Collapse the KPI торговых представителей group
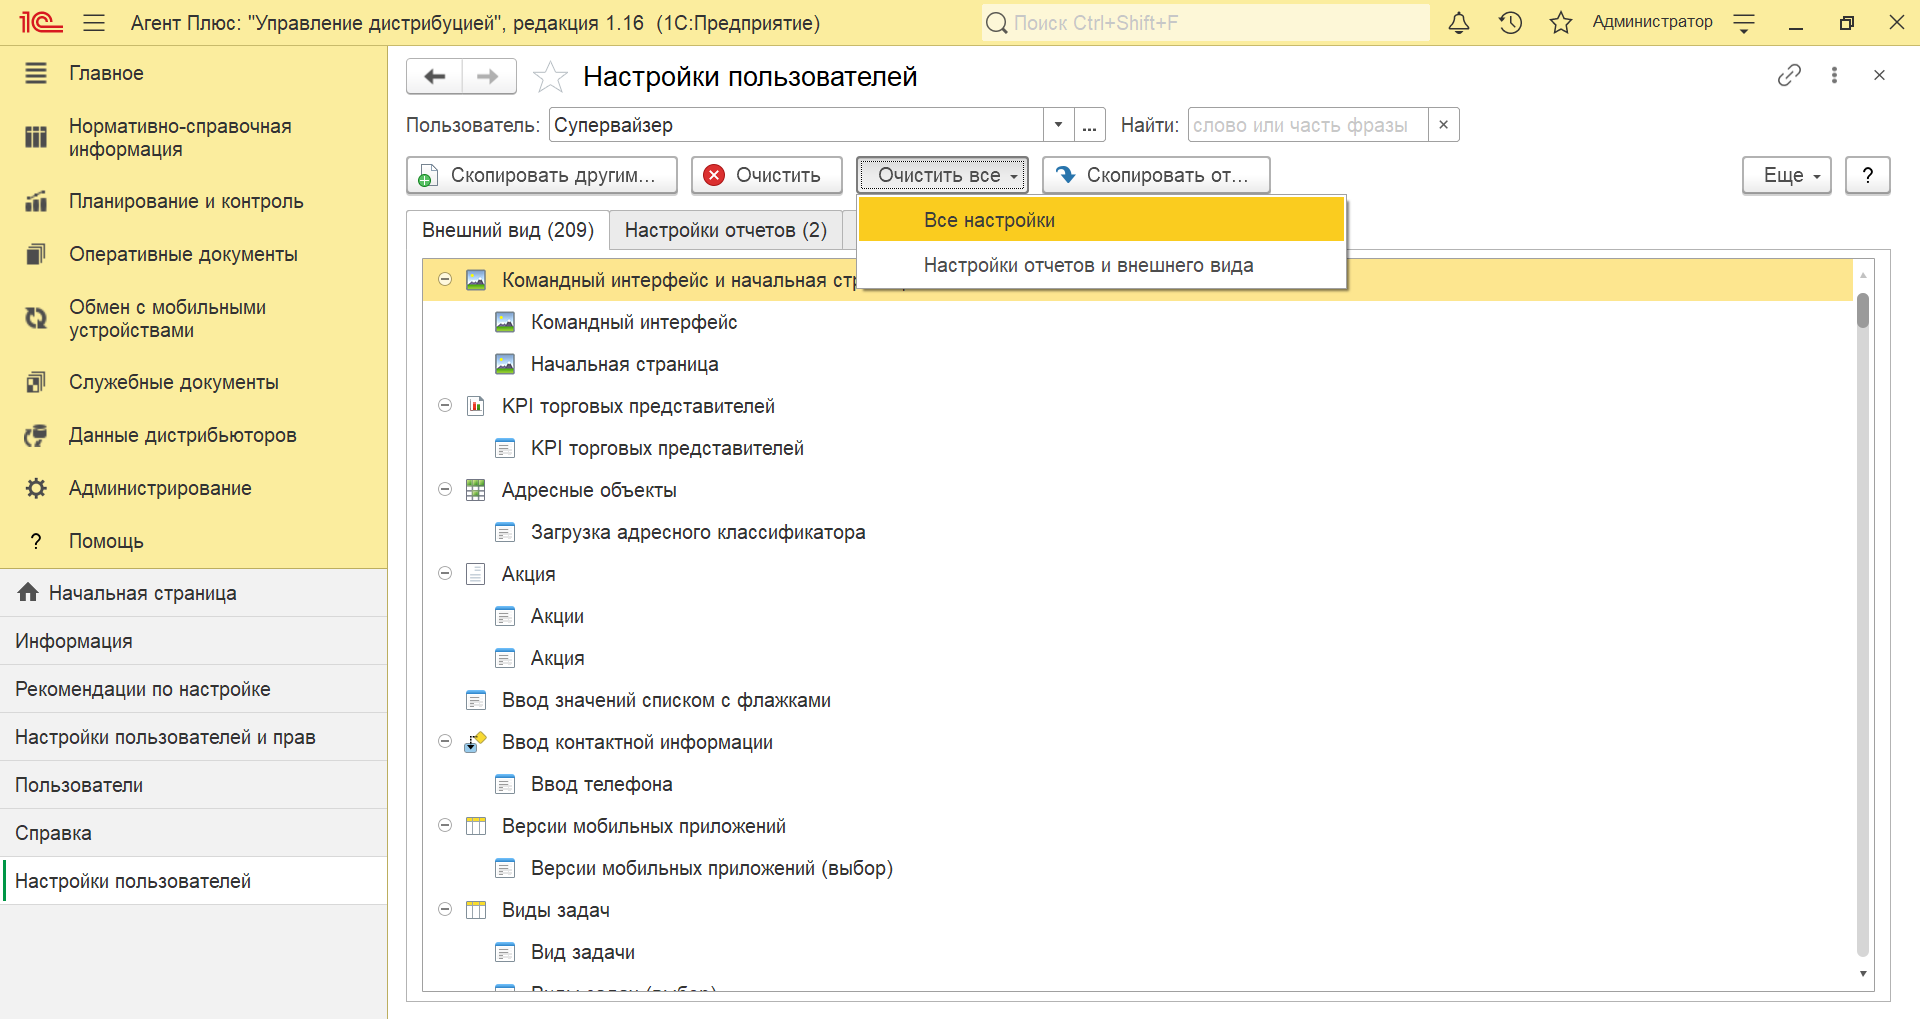 tap(445, 406)
